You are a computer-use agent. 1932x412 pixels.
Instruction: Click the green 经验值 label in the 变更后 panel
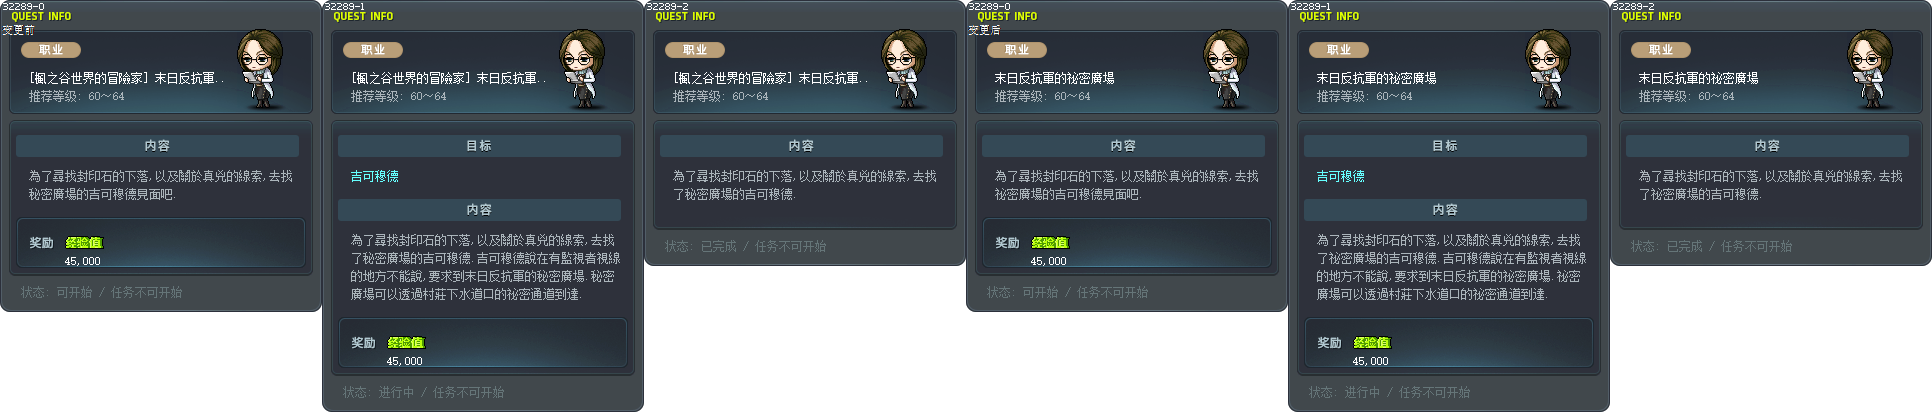[x=1049, y=243]
